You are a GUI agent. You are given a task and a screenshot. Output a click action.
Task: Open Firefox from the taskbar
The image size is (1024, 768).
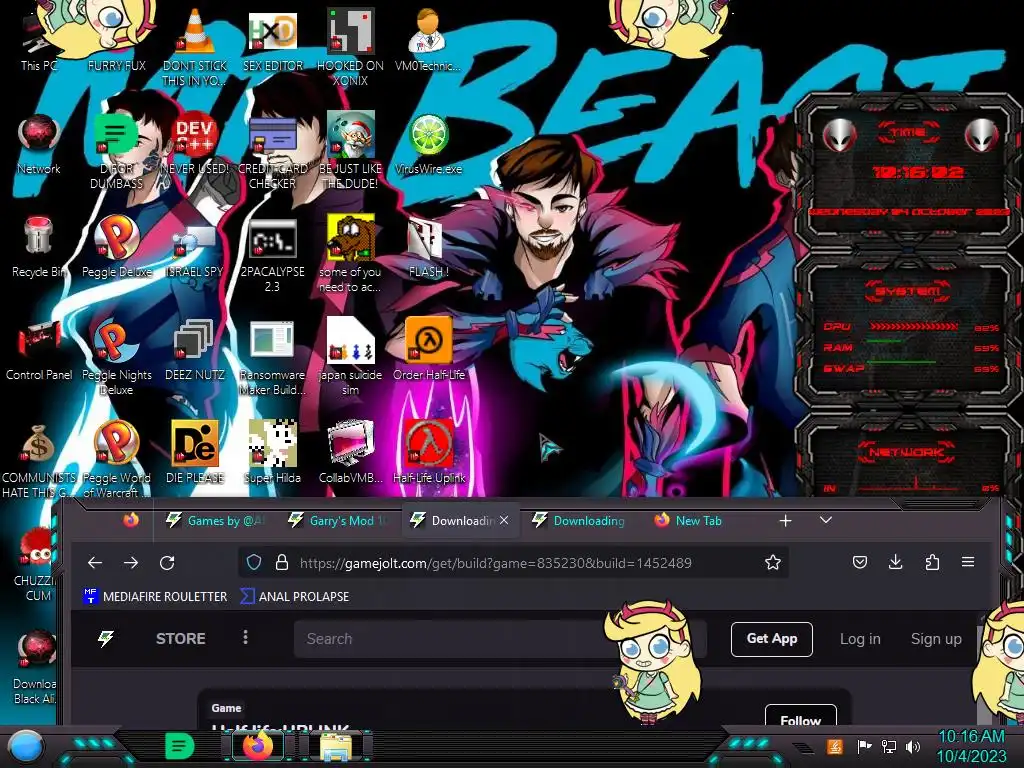pyautogui.click(x=258, y=746)
